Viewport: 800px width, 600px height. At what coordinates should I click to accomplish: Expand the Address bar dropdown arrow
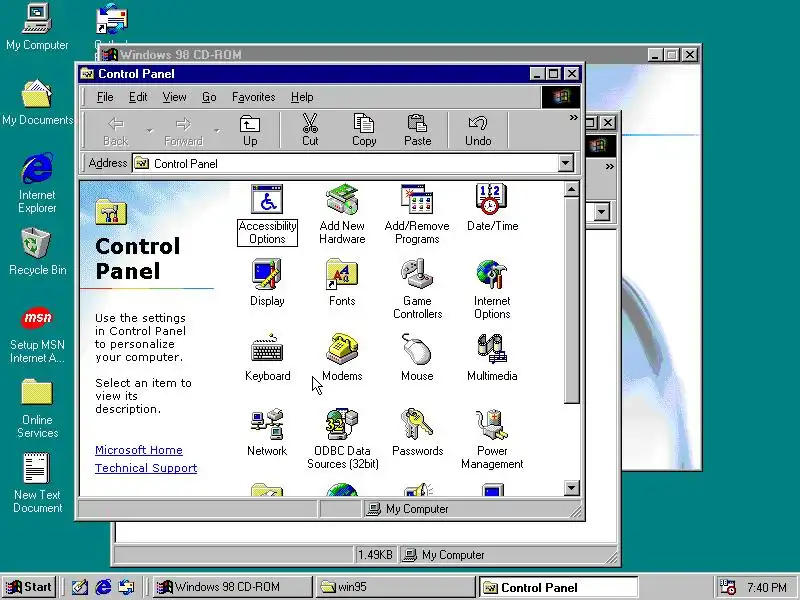point(565,163)
